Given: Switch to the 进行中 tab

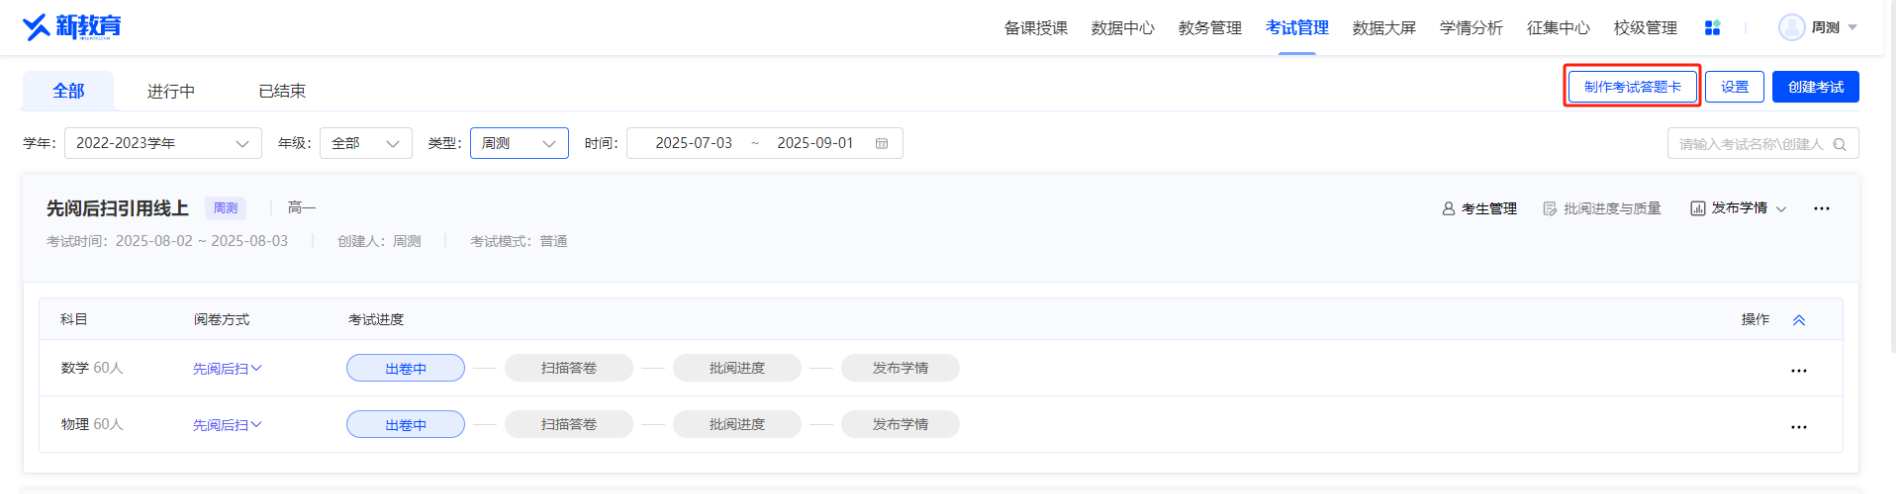Looking at the screenshot, I should pyautogui.click(x=171, y=91).
